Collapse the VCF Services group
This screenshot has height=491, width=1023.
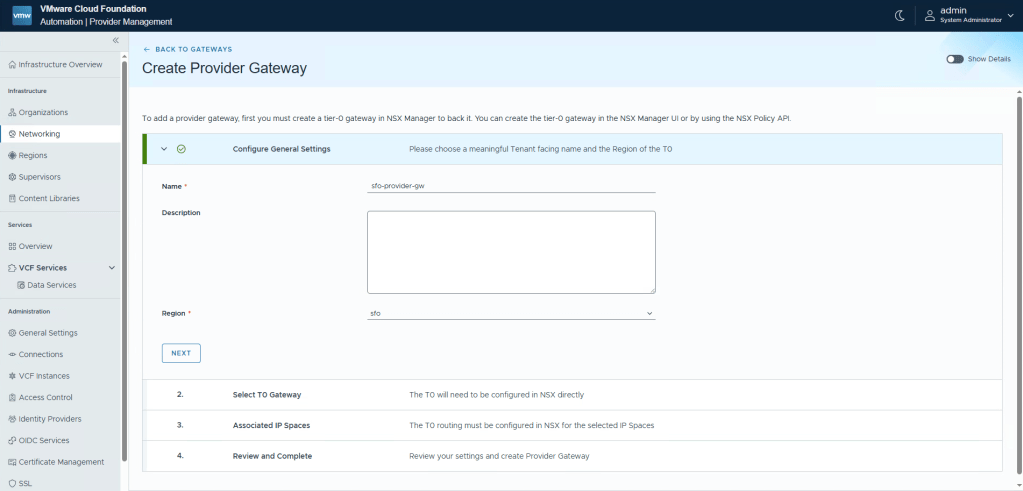(111, 268)
